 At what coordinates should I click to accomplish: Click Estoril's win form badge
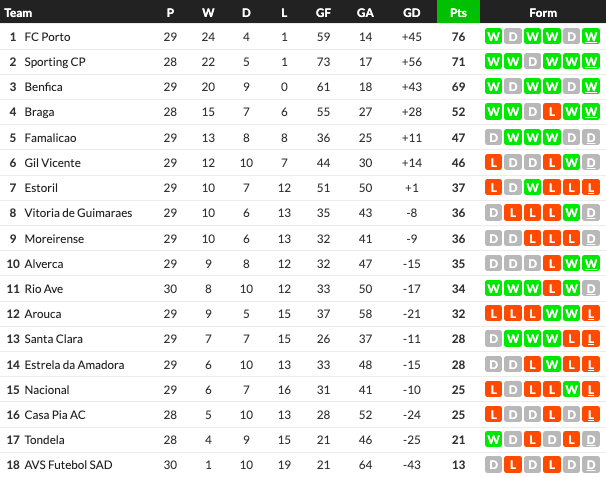(532, 187)
